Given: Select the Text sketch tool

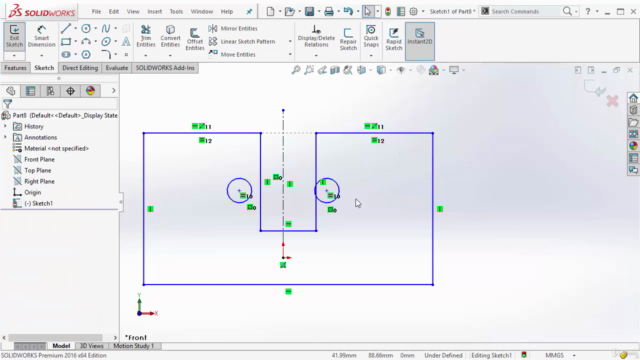Looking at the screenshot, I should (x=126, y=42).
